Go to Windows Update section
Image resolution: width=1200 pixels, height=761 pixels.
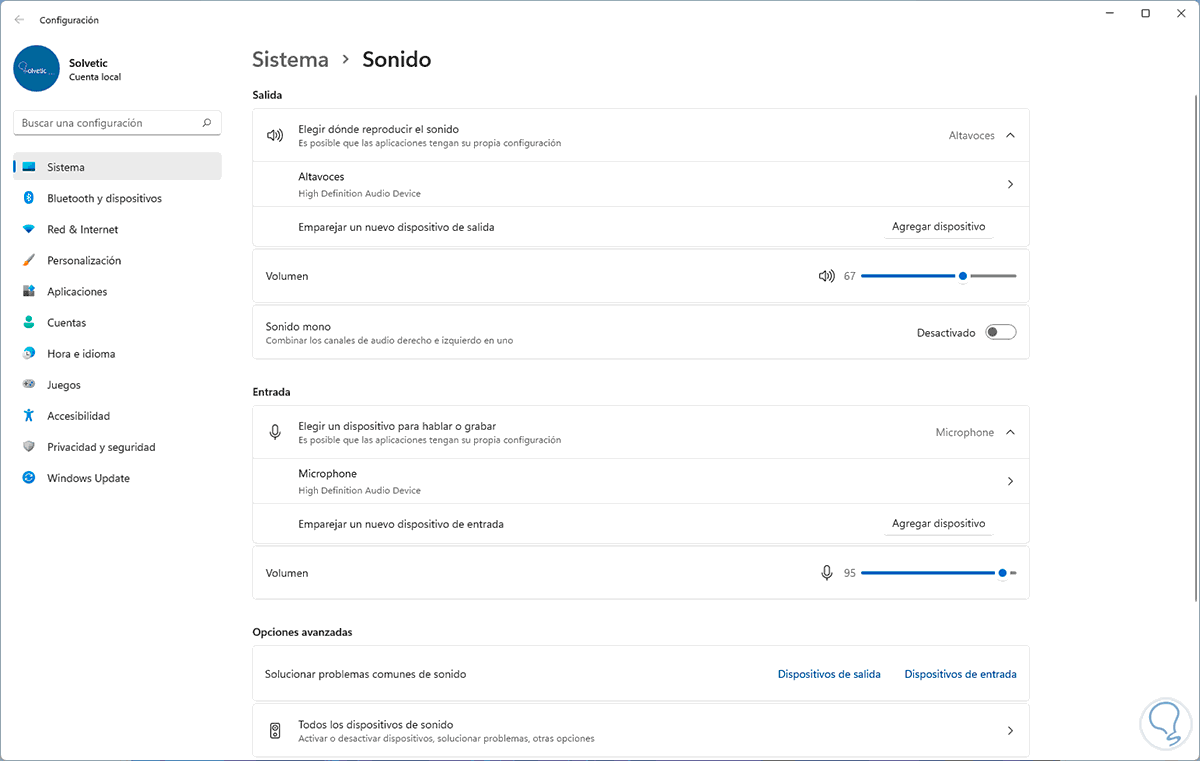click(x=88, y=478)
